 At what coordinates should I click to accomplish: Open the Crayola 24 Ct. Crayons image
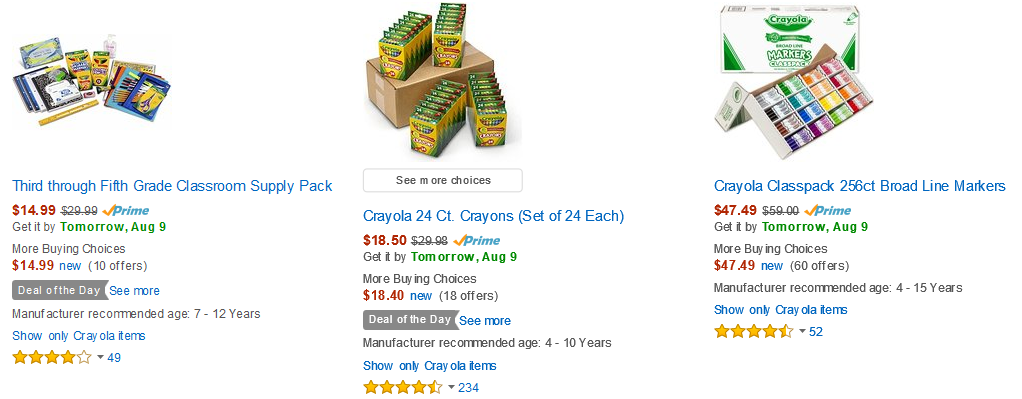pos(443,81)
